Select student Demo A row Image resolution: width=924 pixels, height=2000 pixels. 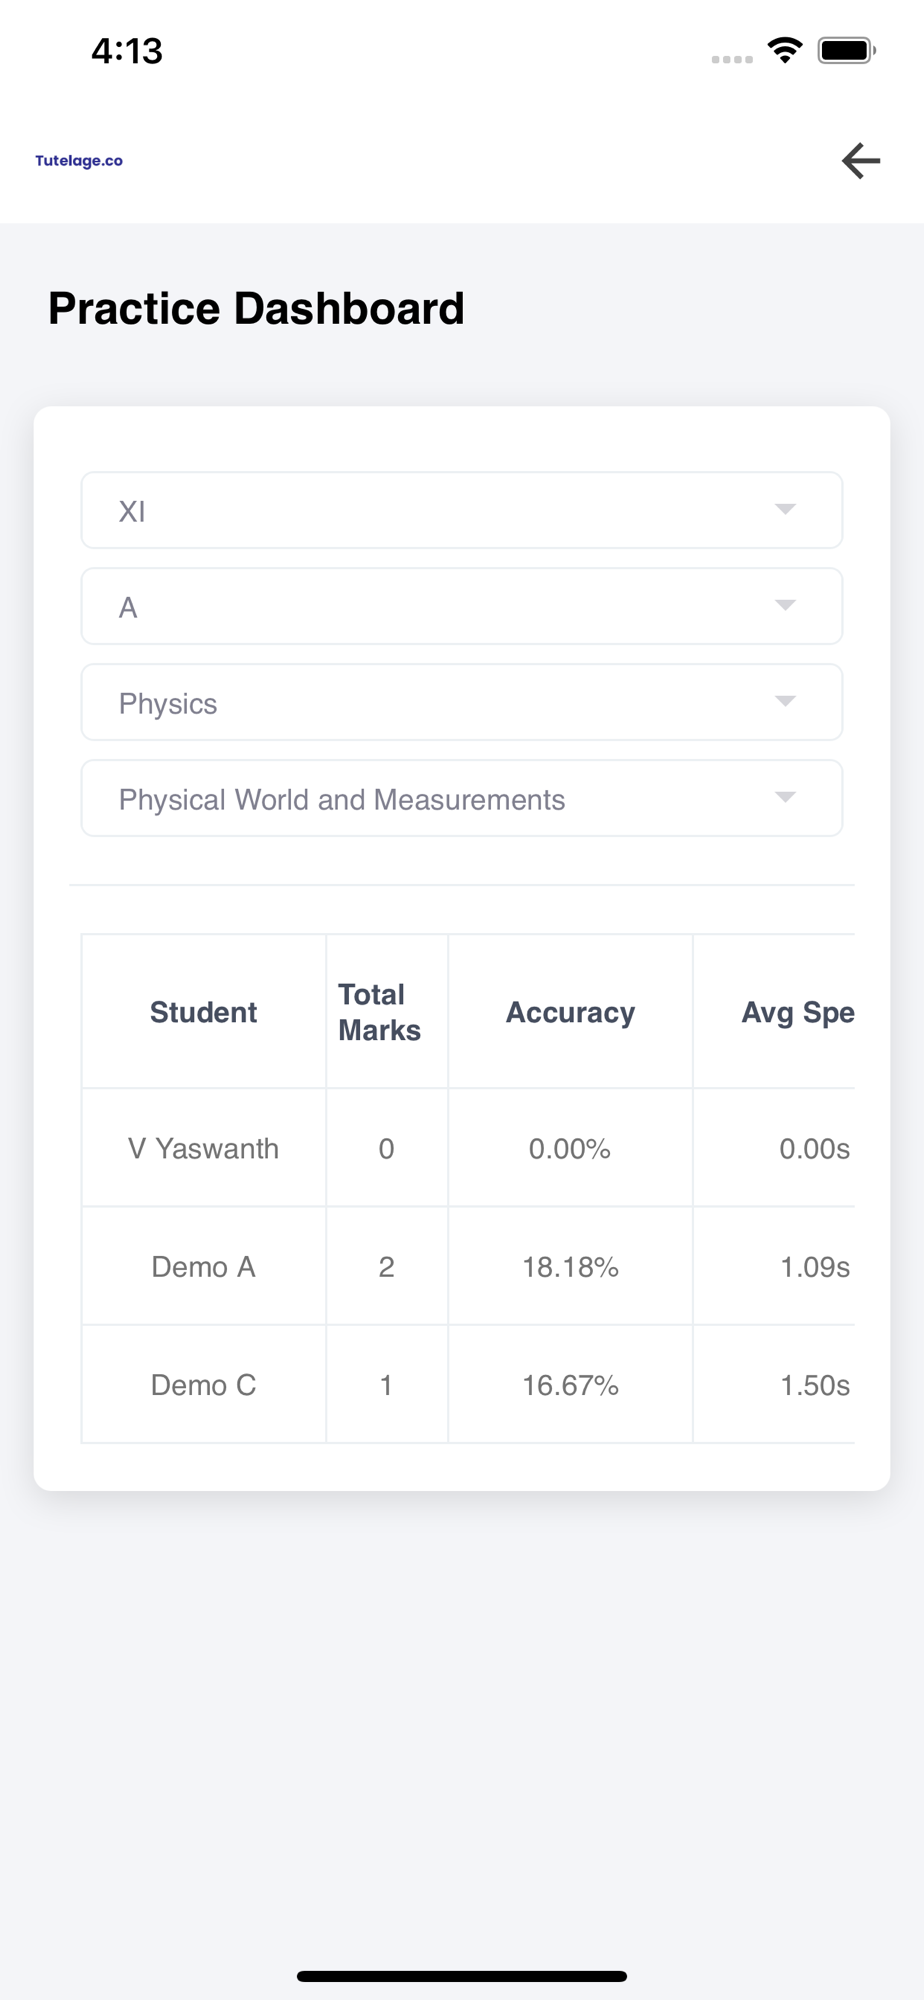(x=204, y=1267)
